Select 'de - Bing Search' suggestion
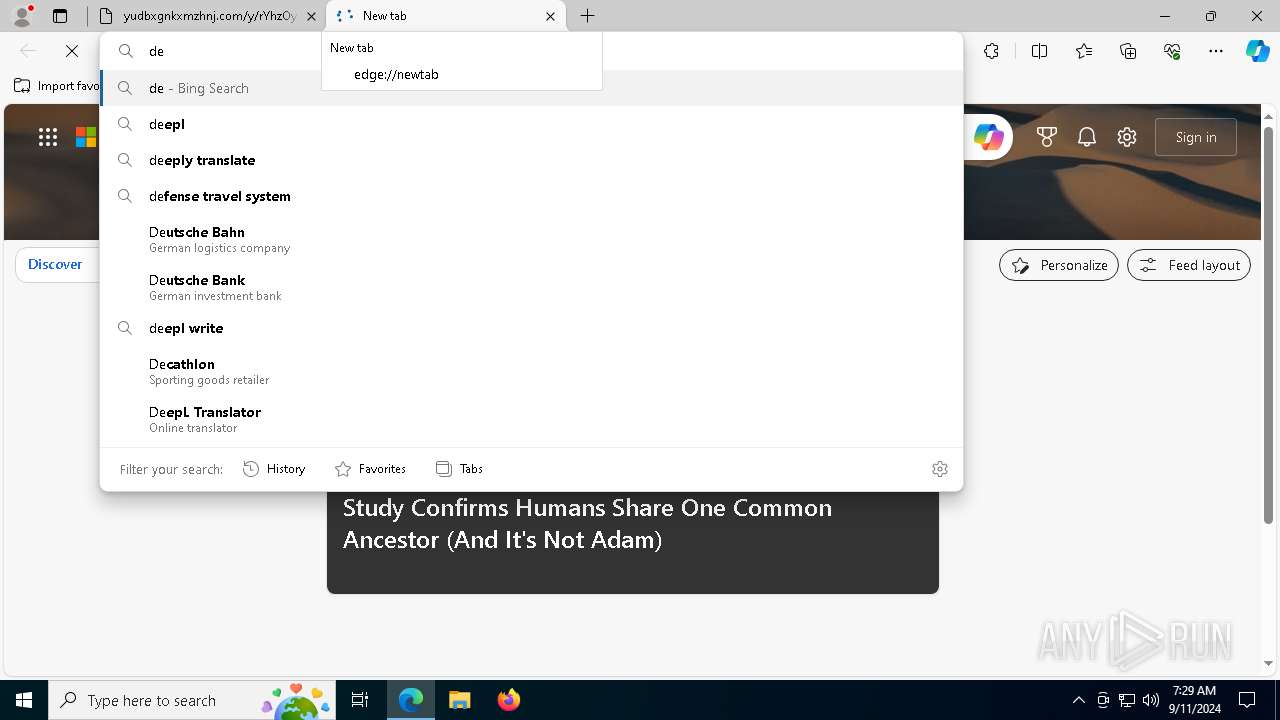1280x720 pixels. coord(531,88)
